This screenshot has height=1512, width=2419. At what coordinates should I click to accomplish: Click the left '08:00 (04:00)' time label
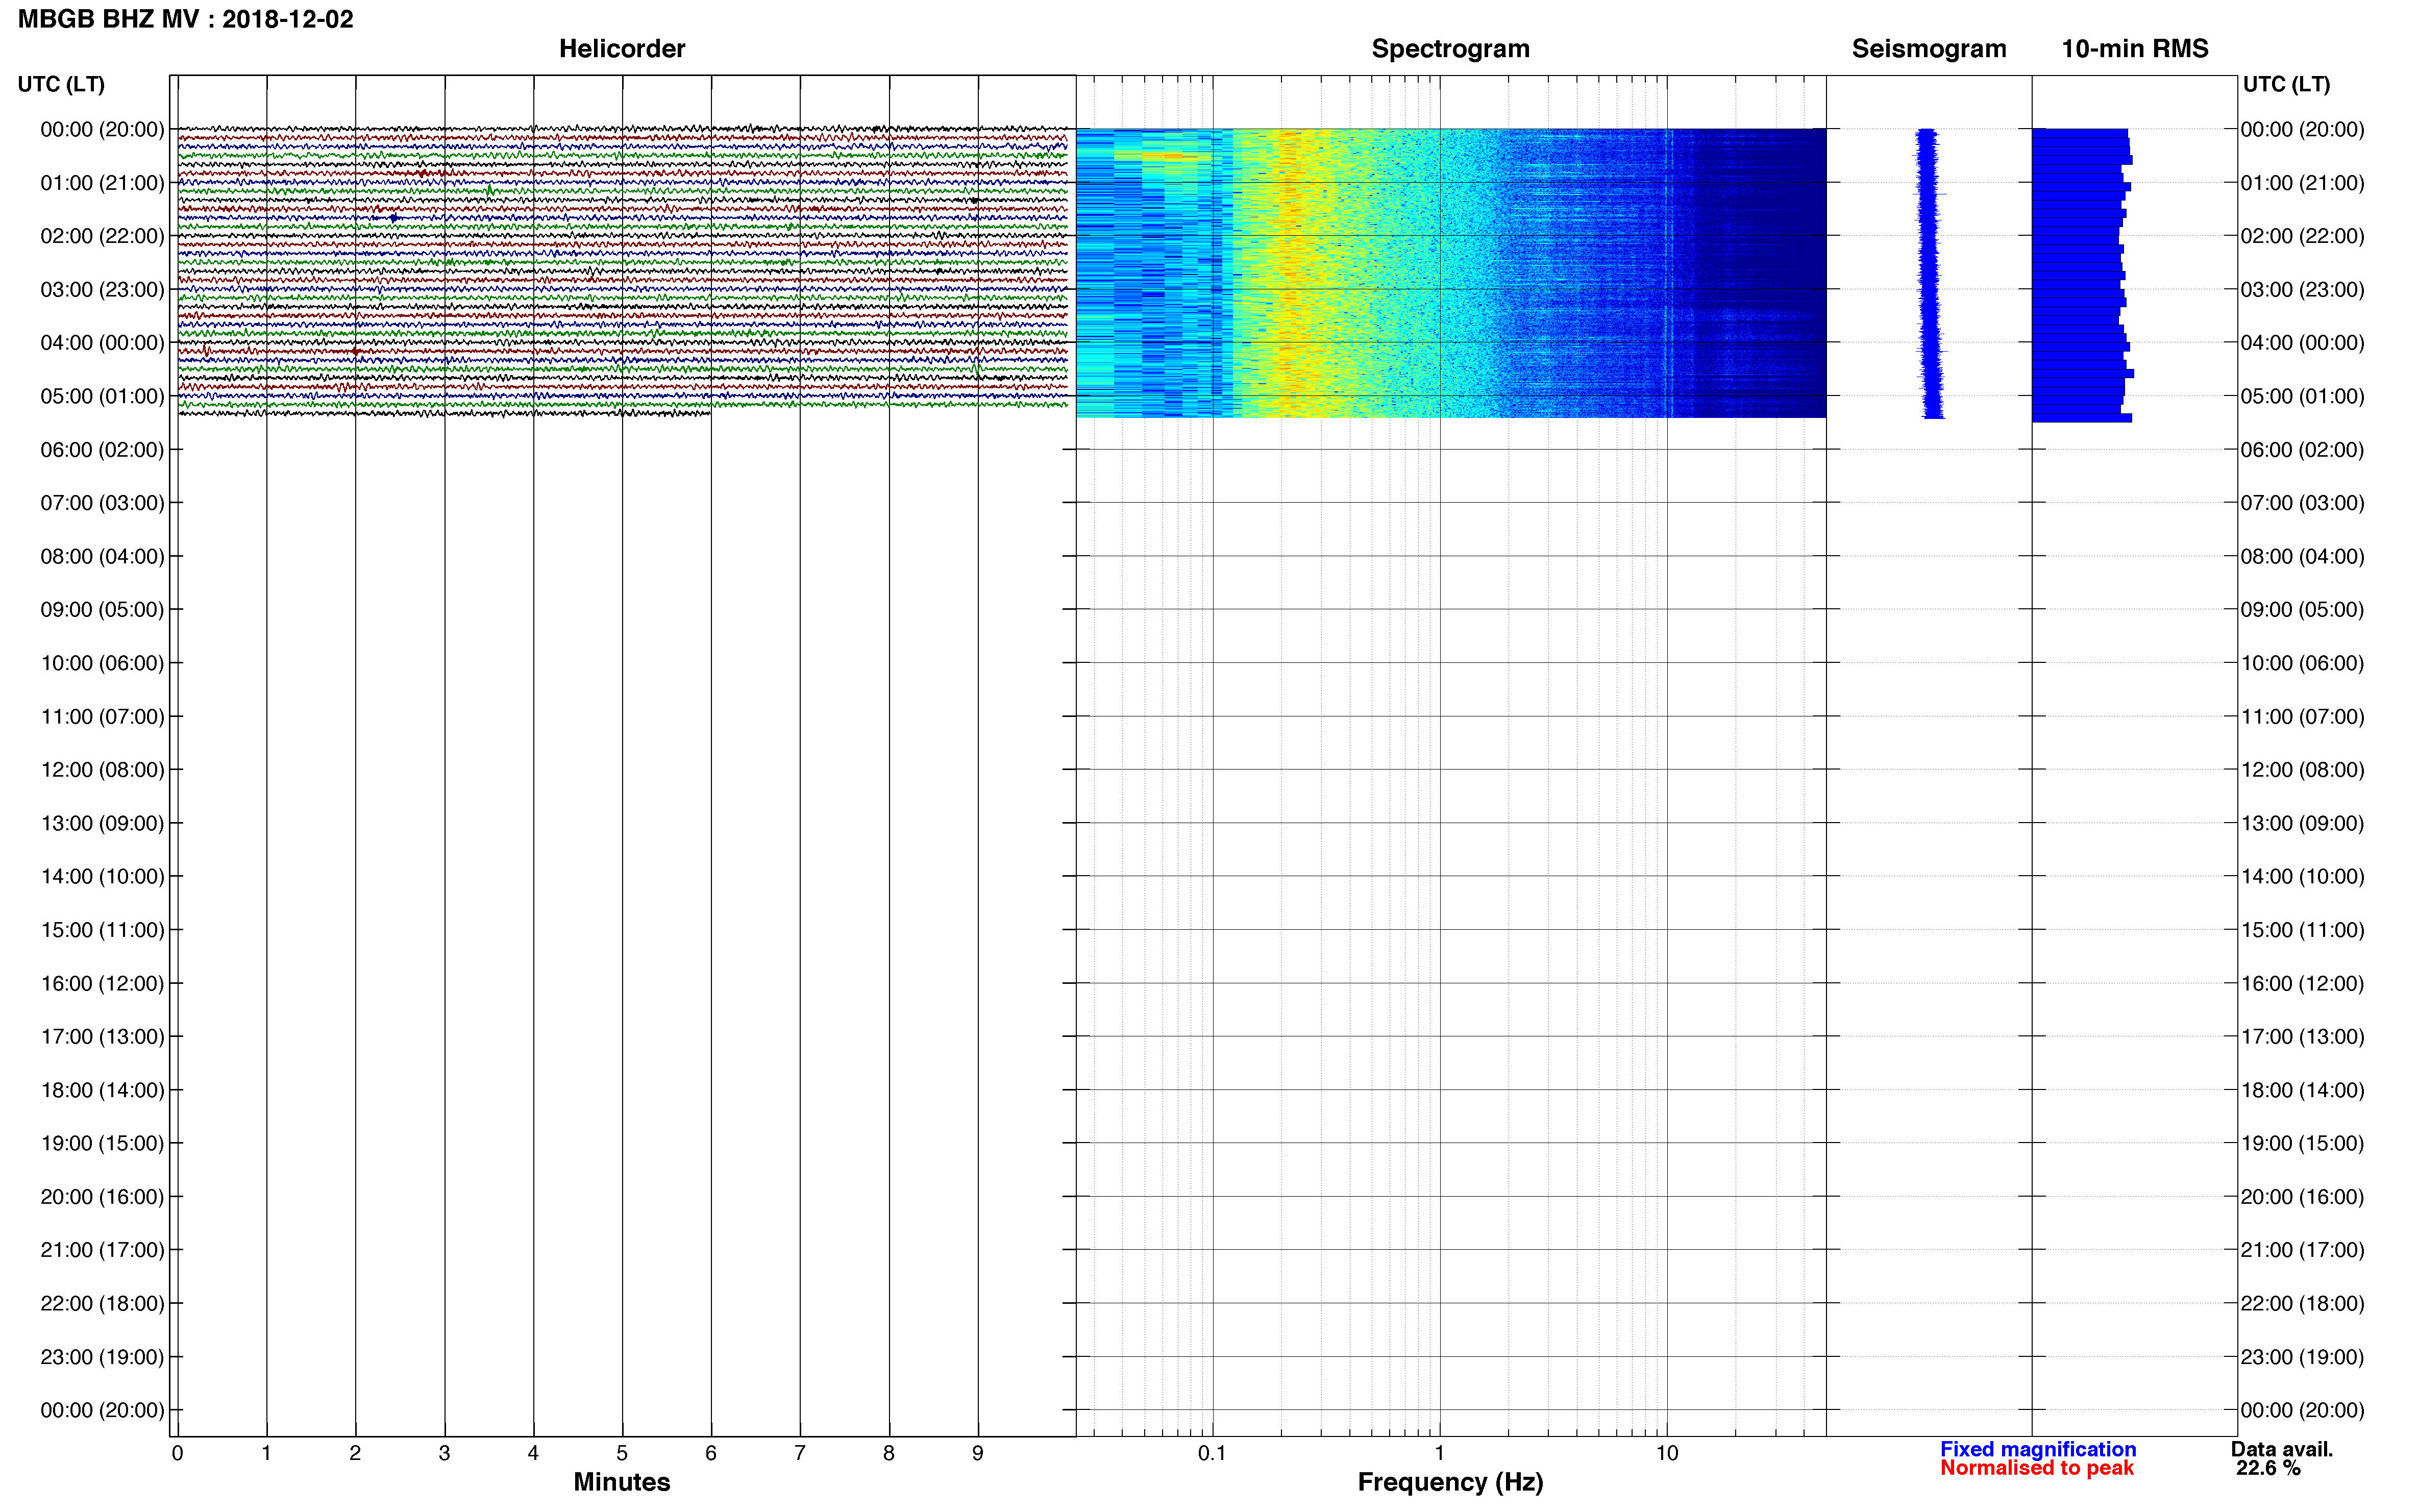pyautogui.click(x=102, y=556)
